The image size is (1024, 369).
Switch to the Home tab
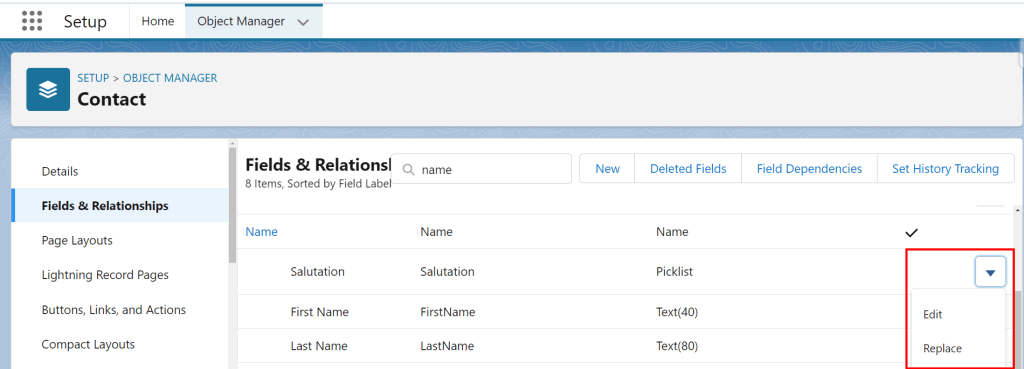(x=158, y=22)
